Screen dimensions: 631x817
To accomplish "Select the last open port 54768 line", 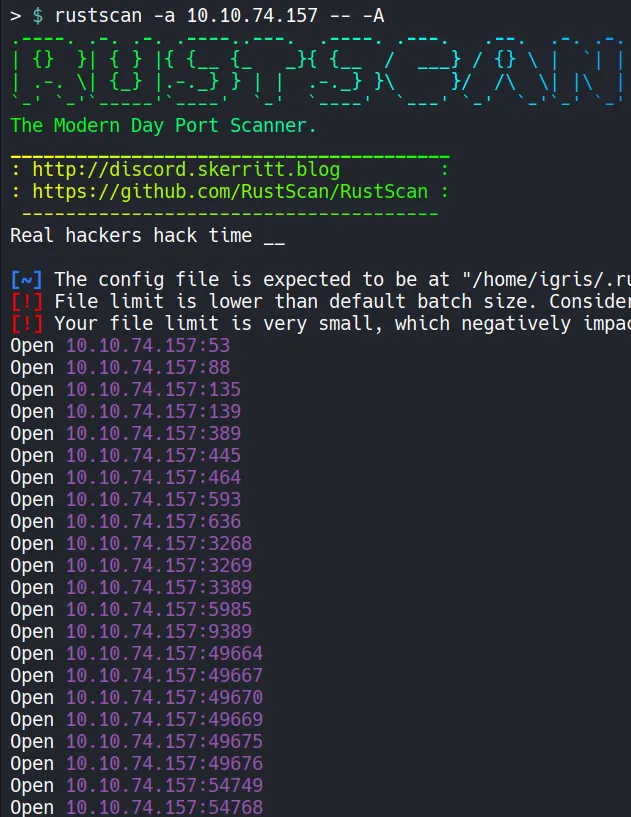I will (137, 807).
